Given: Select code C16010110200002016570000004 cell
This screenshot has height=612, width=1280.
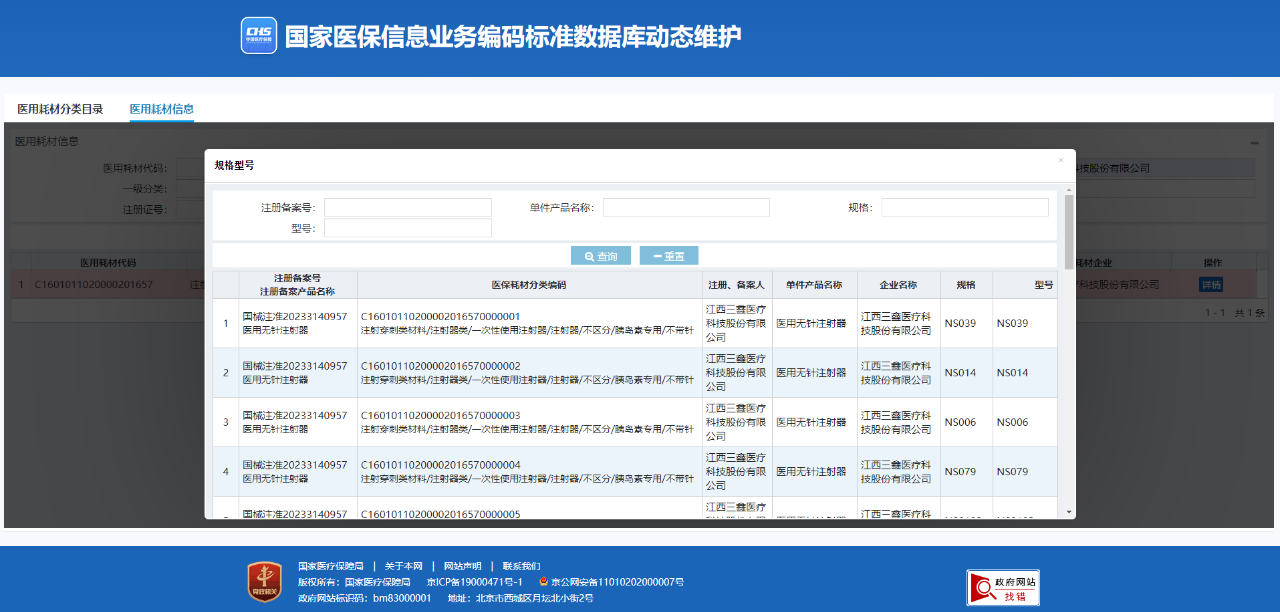Looking at the screenshot, I should 440,465.
